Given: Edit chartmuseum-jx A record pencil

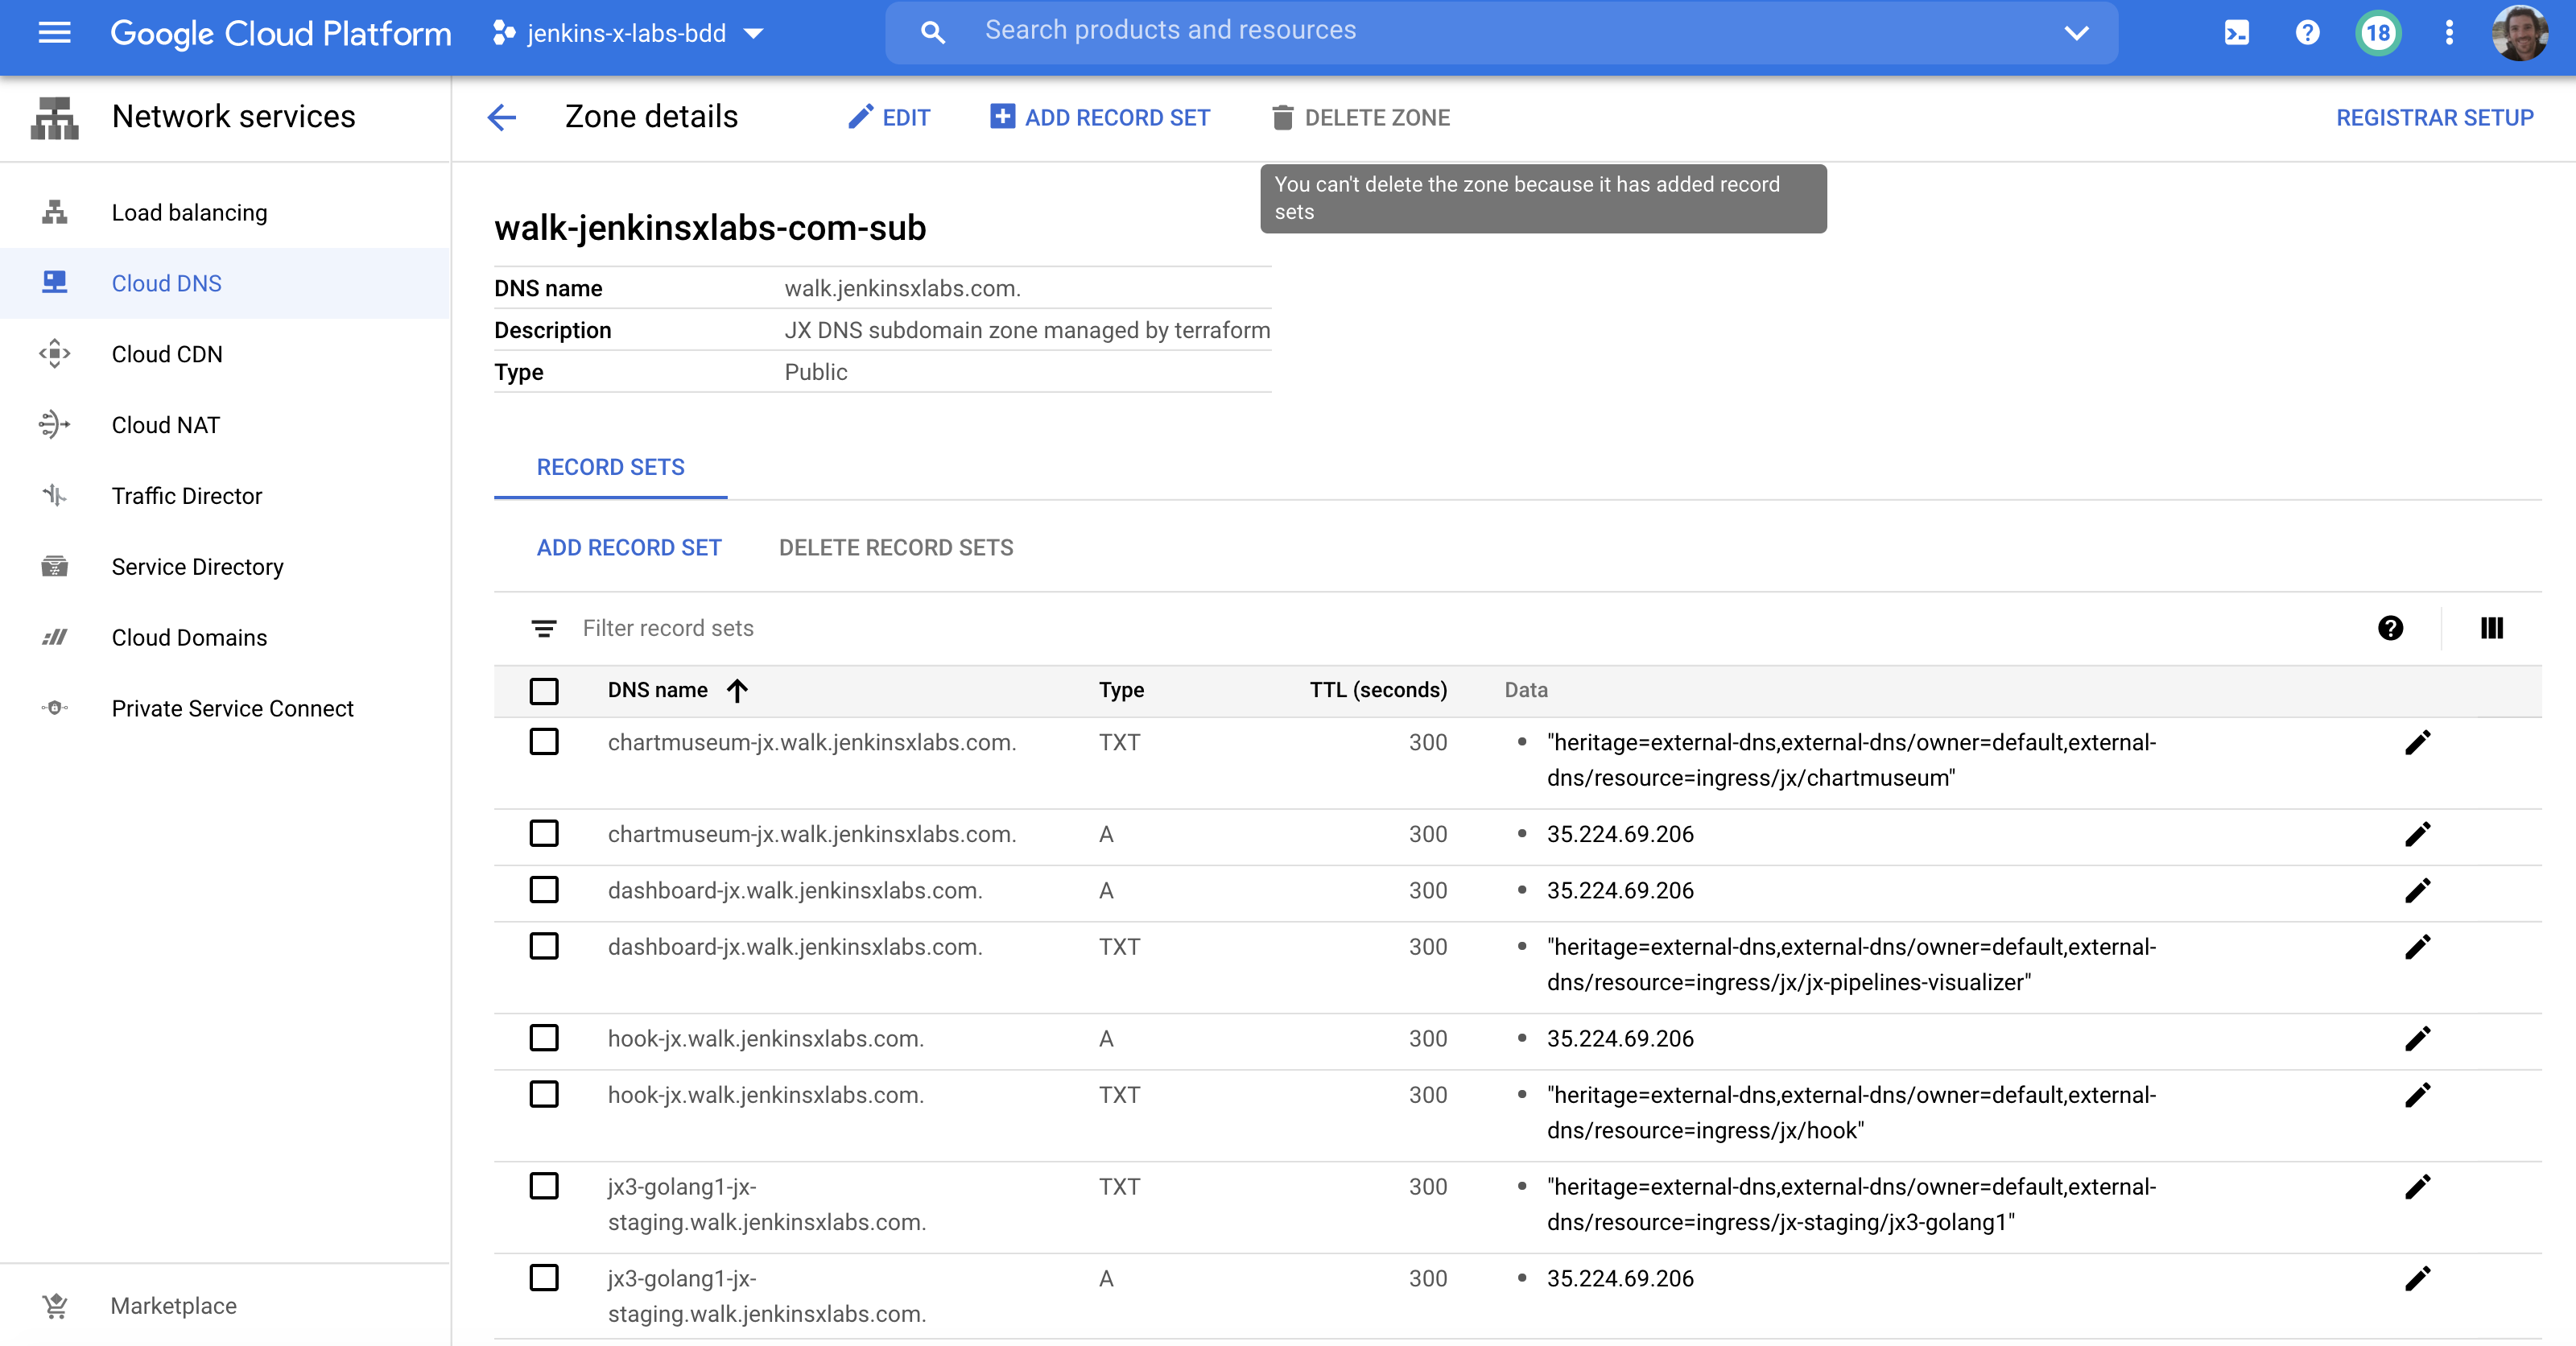Looking at the screenshot, I should (2418, 835).
